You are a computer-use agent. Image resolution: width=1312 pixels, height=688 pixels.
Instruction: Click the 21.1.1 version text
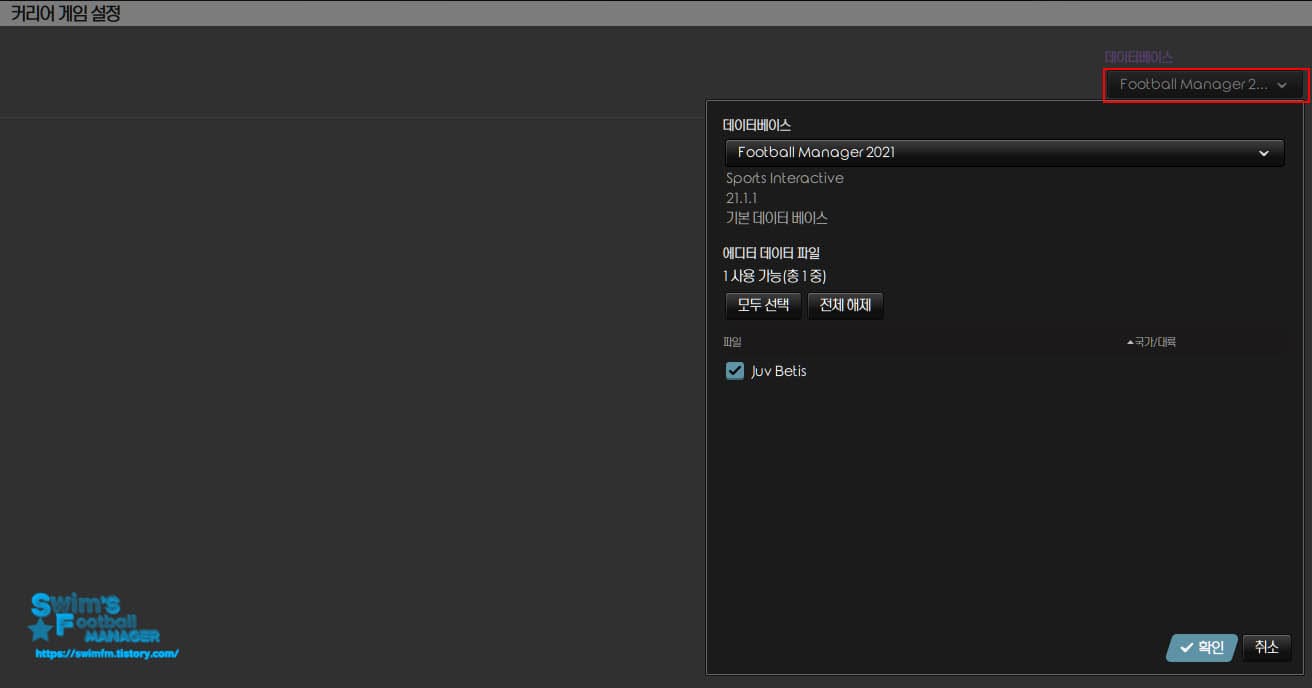tap(741, 198)
